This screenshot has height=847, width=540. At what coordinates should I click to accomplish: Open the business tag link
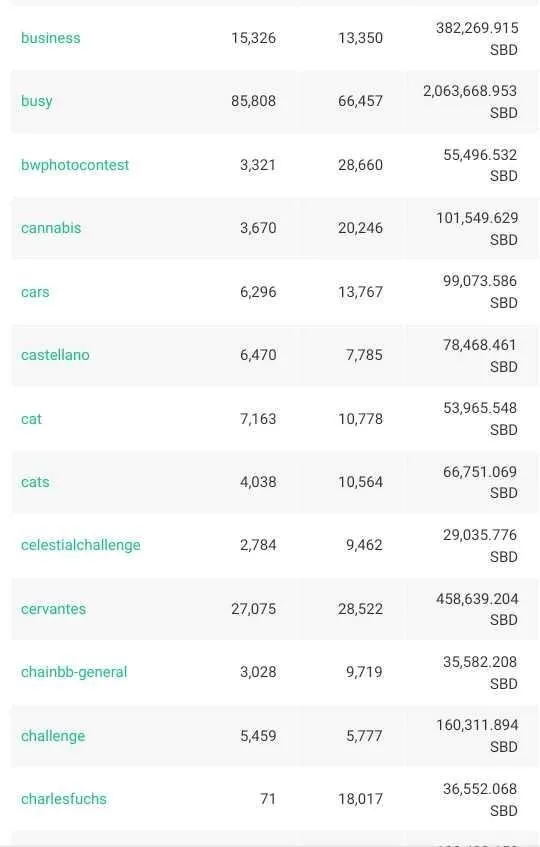pos(51,38)
